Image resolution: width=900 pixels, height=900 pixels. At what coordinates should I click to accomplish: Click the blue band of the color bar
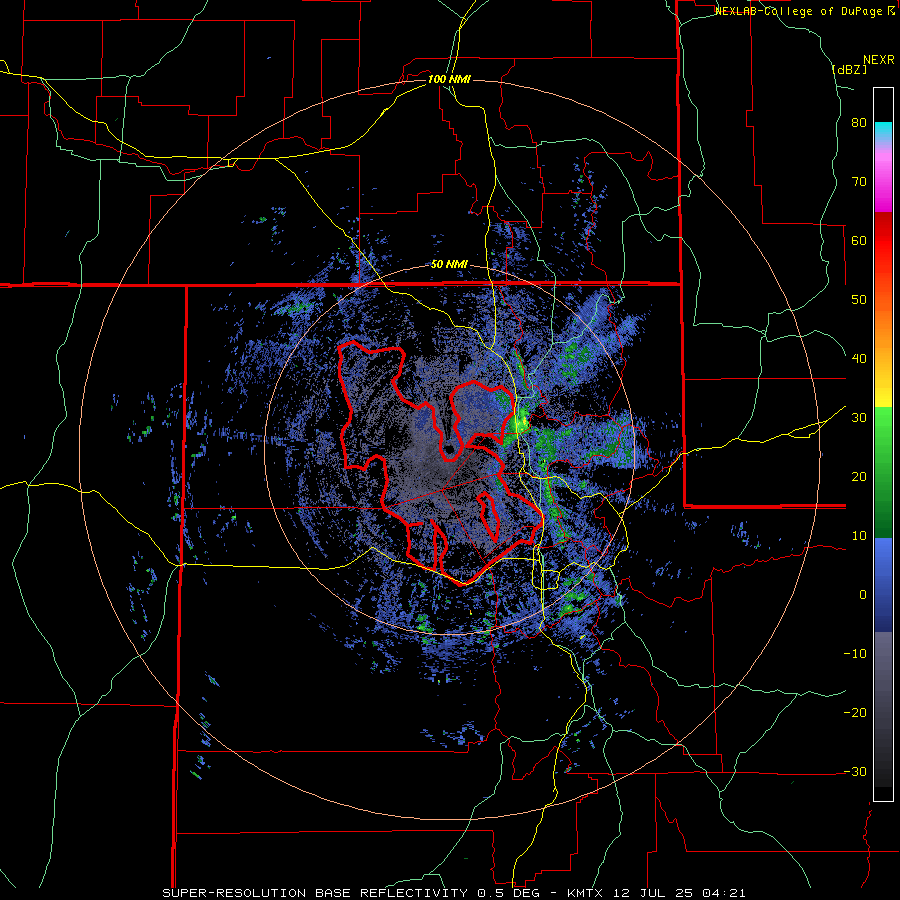pyautogui.click(x=883, y=584)
